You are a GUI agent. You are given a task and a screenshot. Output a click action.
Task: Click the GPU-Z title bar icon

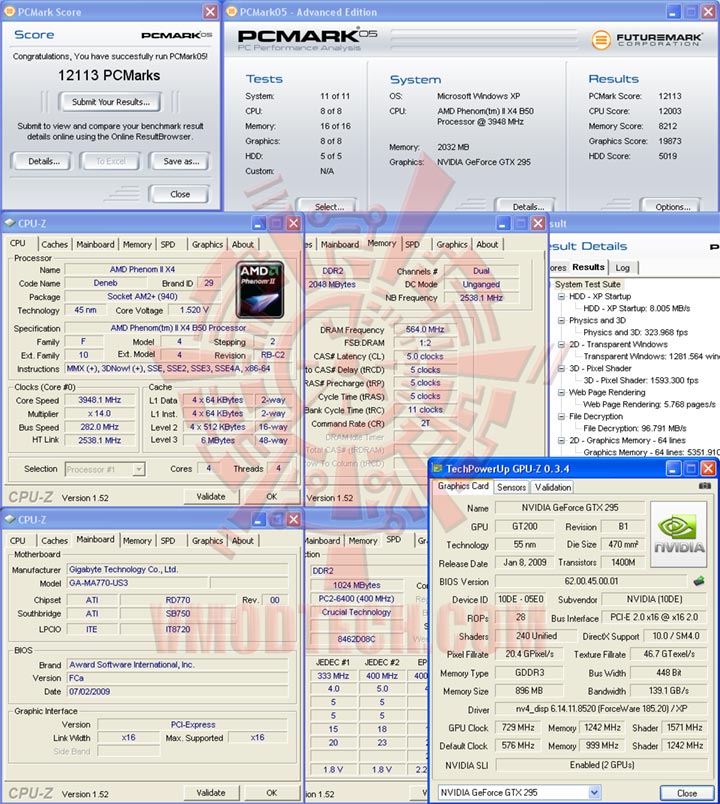(437, 468)
